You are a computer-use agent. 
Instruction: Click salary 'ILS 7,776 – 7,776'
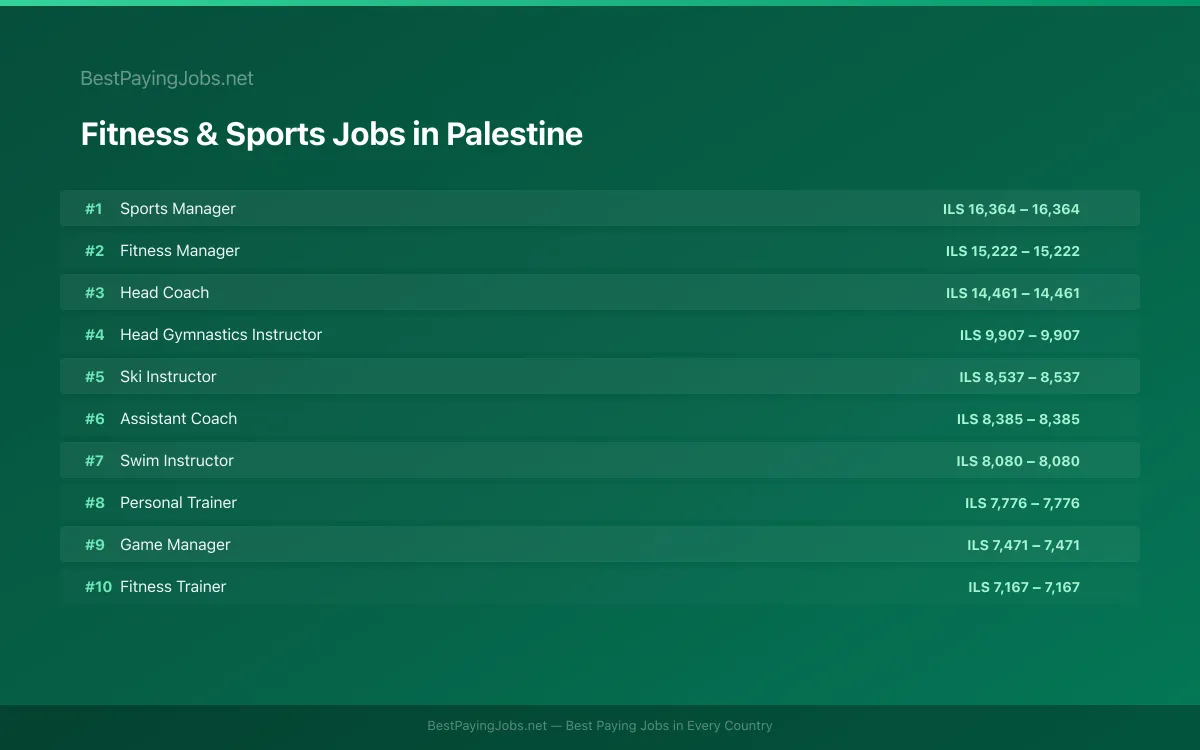click(x=1022, y=503)
